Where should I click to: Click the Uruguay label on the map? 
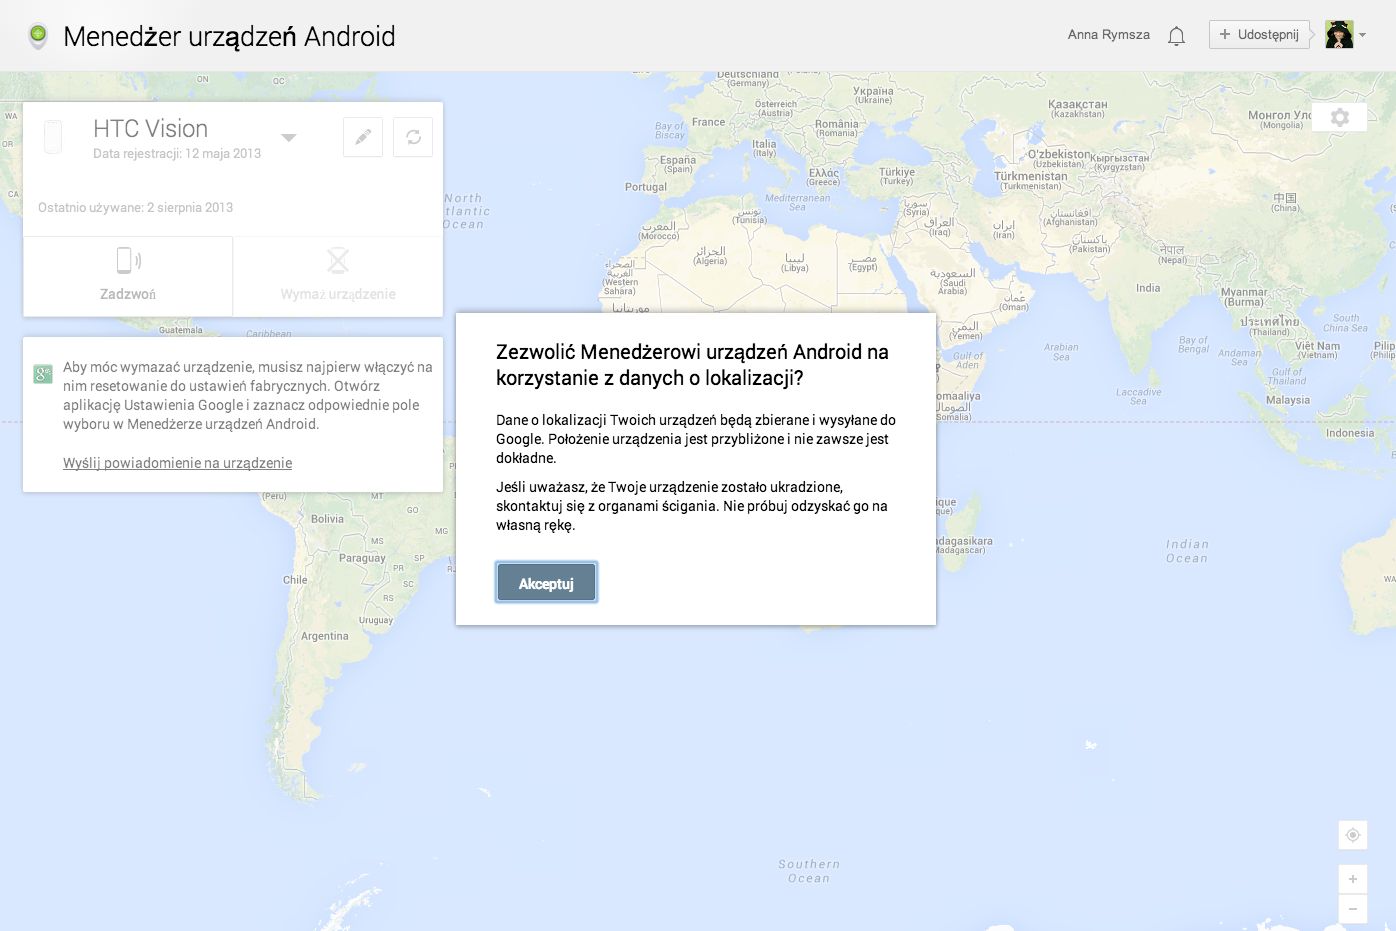[x=376, y=620]
